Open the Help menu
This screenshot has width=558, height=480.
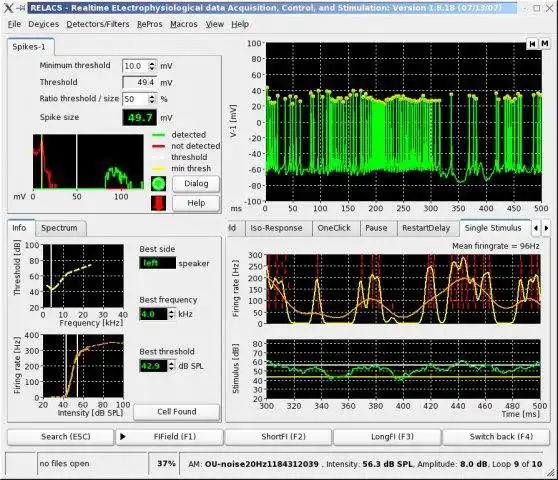tap(240, 24)
